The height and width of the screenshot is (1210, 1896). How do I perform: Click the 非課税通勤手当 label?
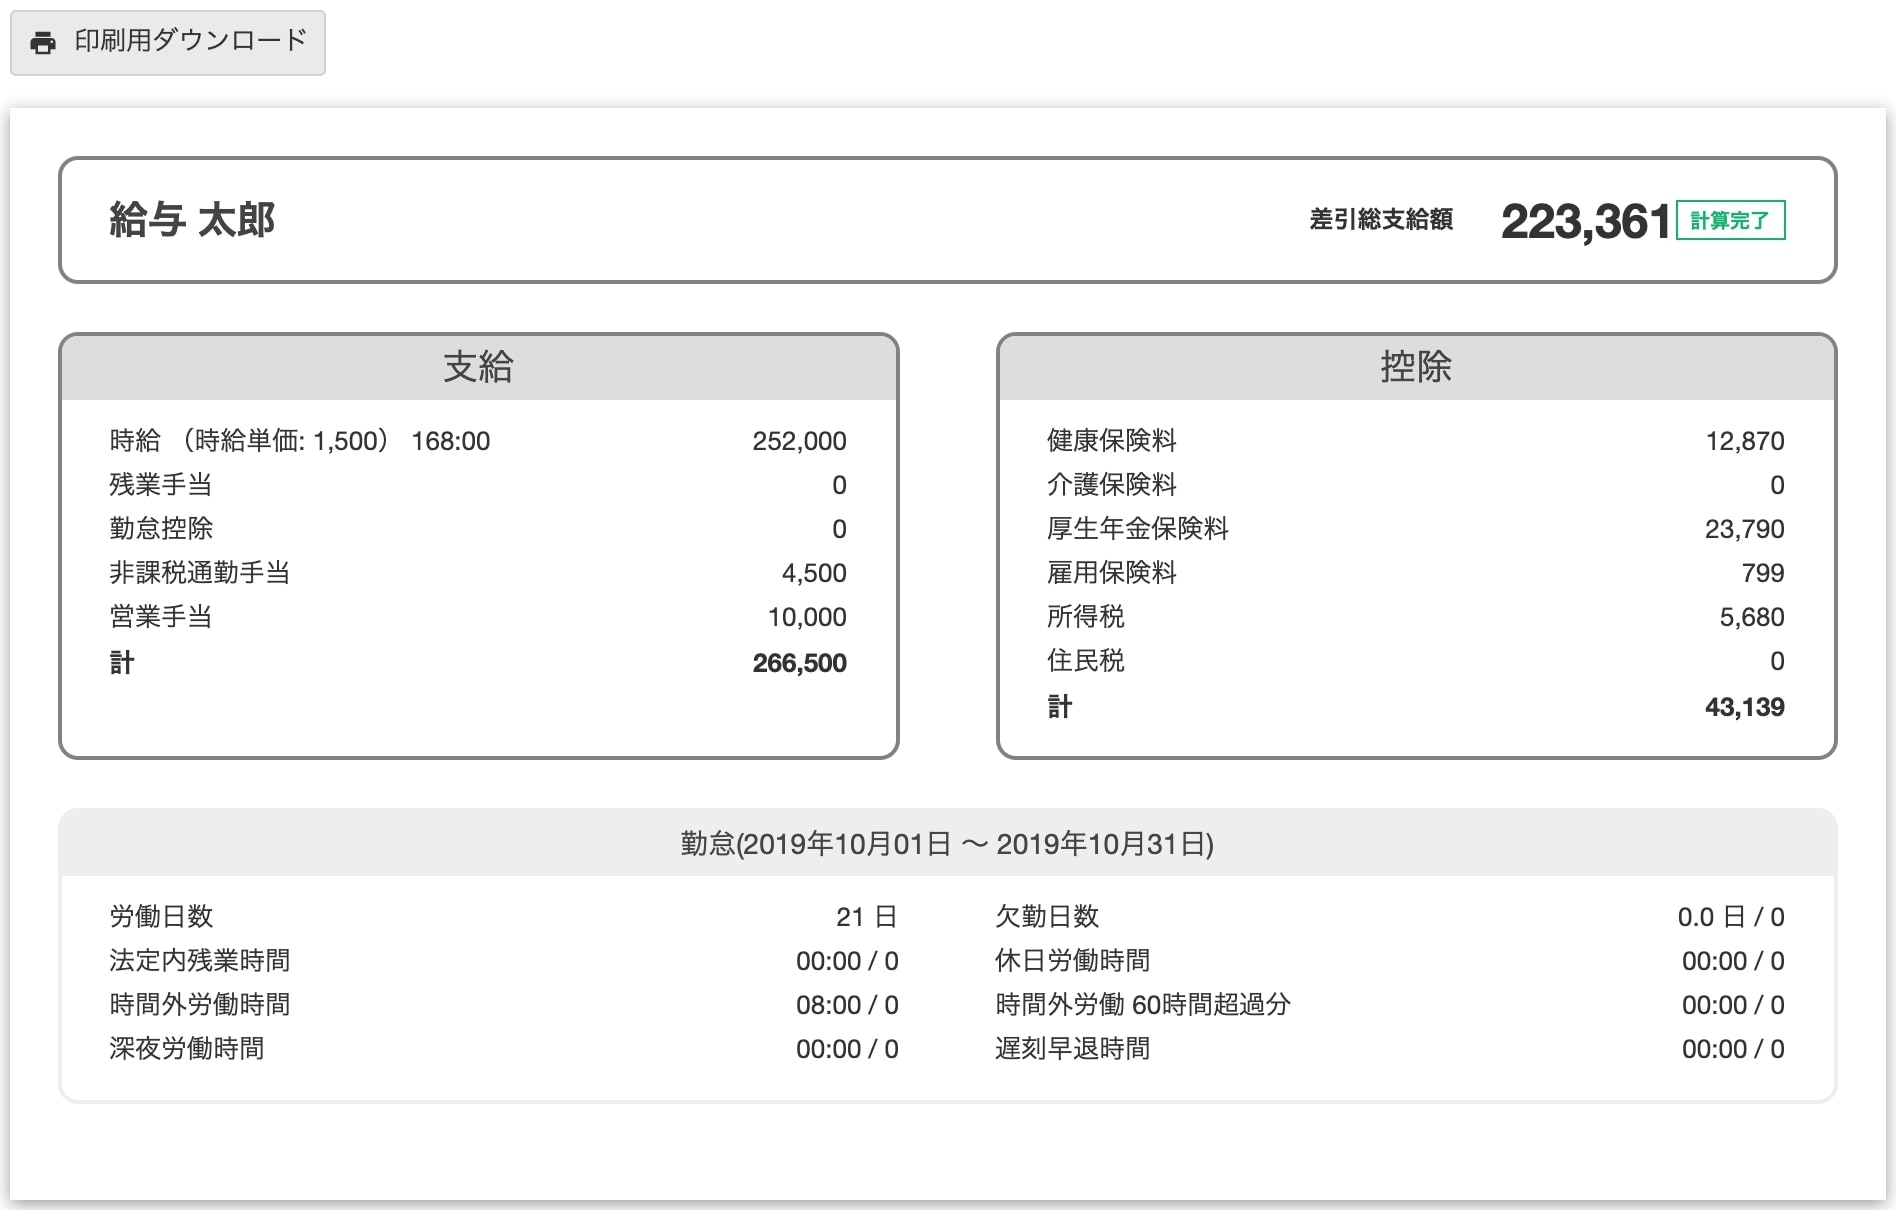click(200, 573)
